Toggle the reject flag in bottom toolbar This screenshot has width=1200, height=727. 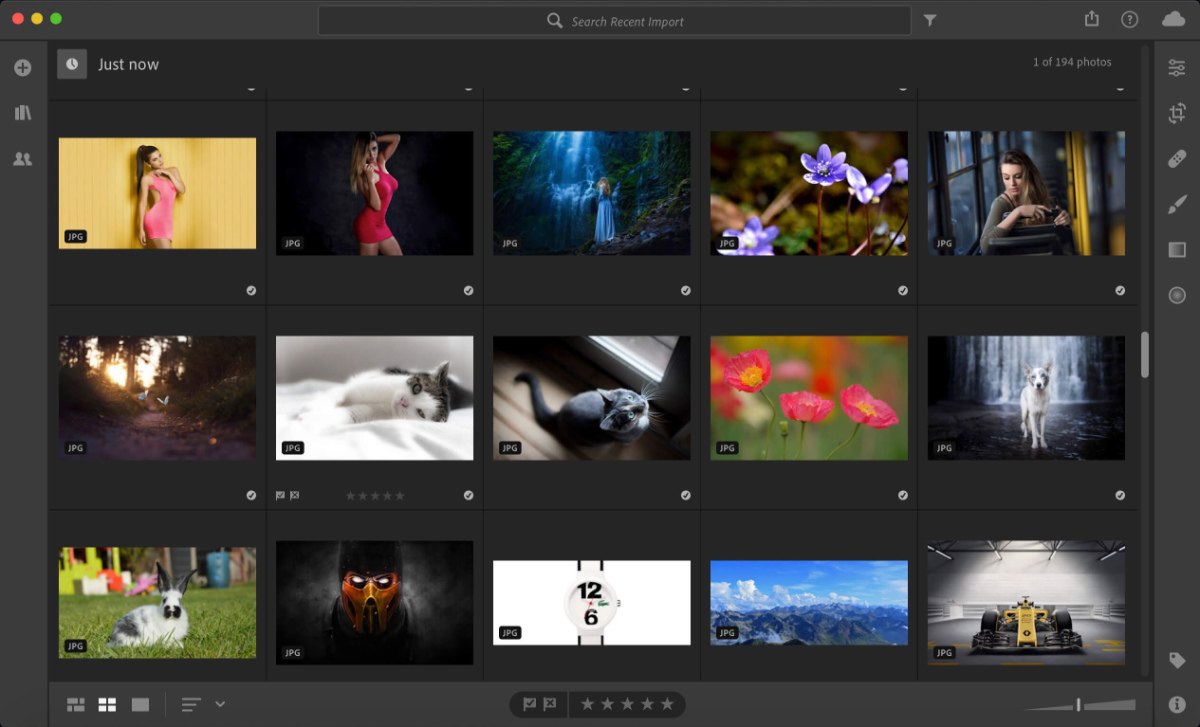coord(549,704)
